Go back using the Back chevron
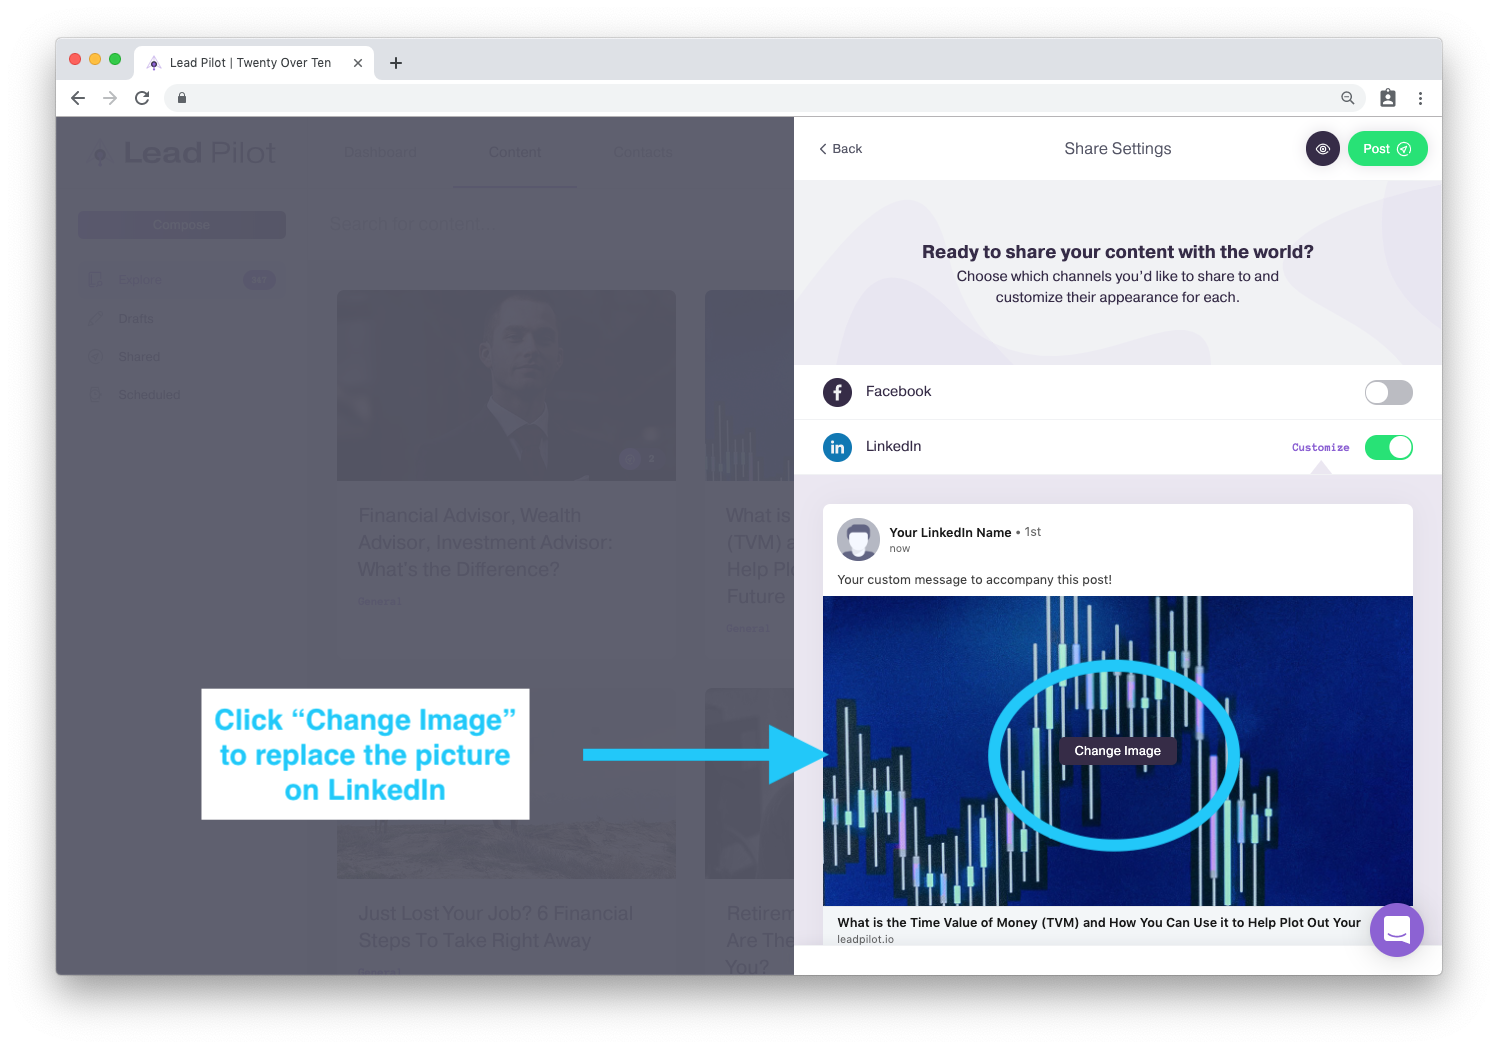1498x1049 pixels. coord(840,149)
